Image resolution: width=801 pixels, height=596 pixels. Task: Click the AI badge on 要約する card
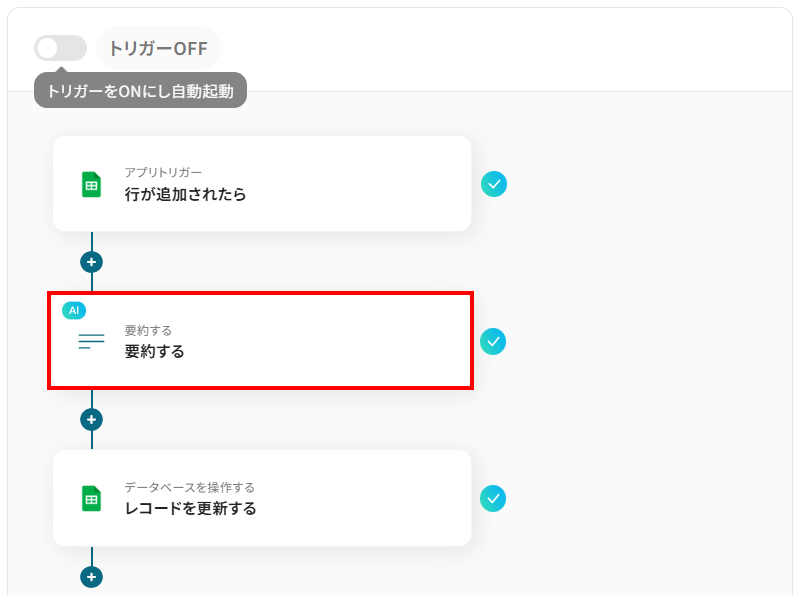click(74, 311)
